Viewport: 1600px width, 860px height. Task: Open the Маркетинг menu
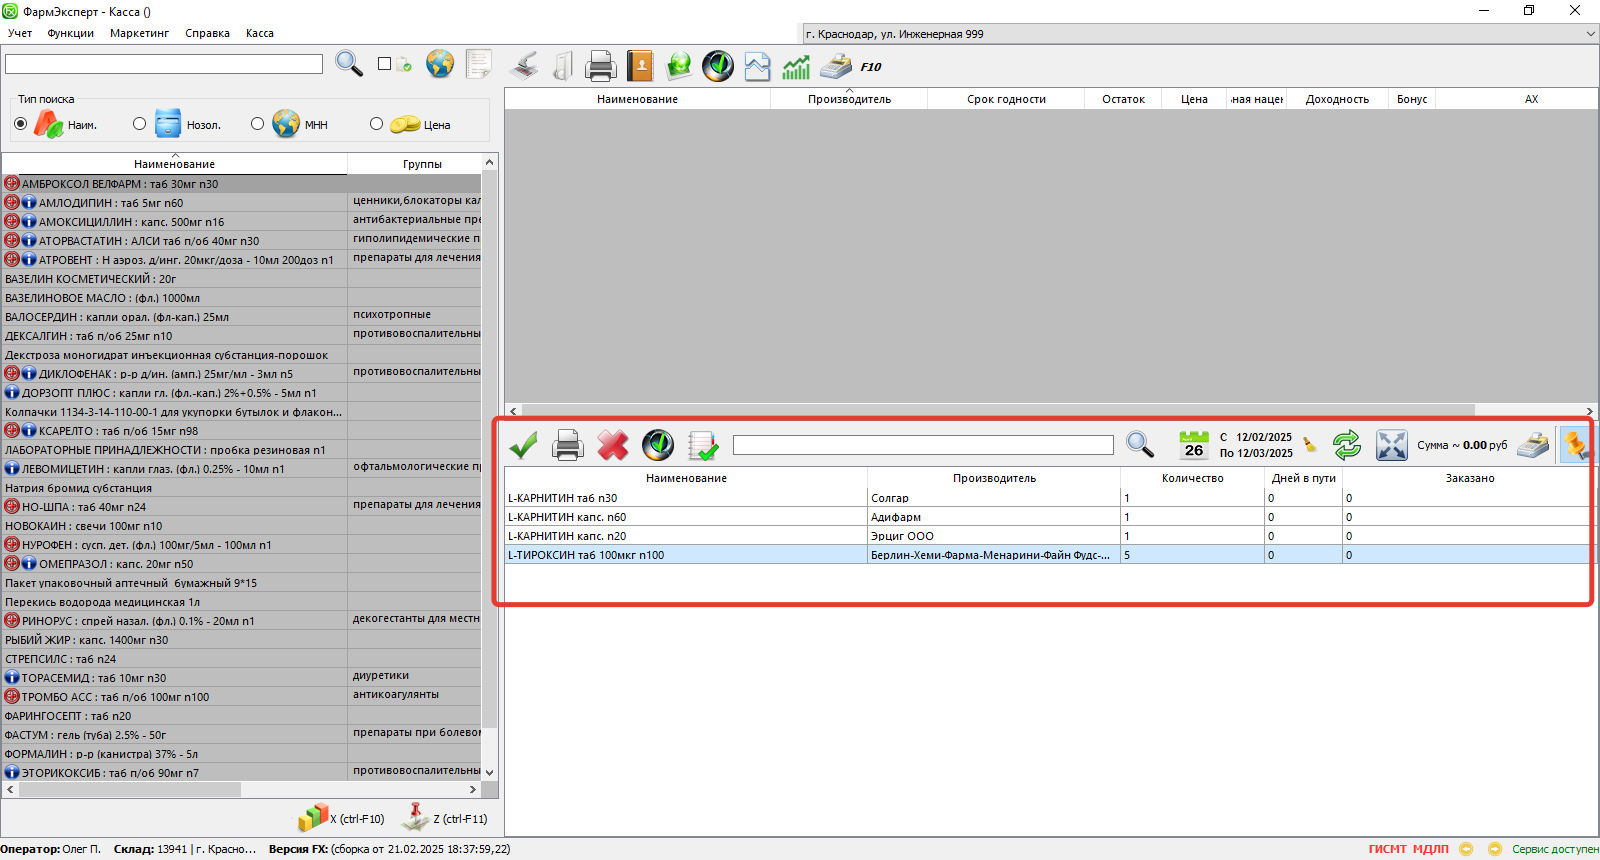pyautogui.click(x=139, y=33)
